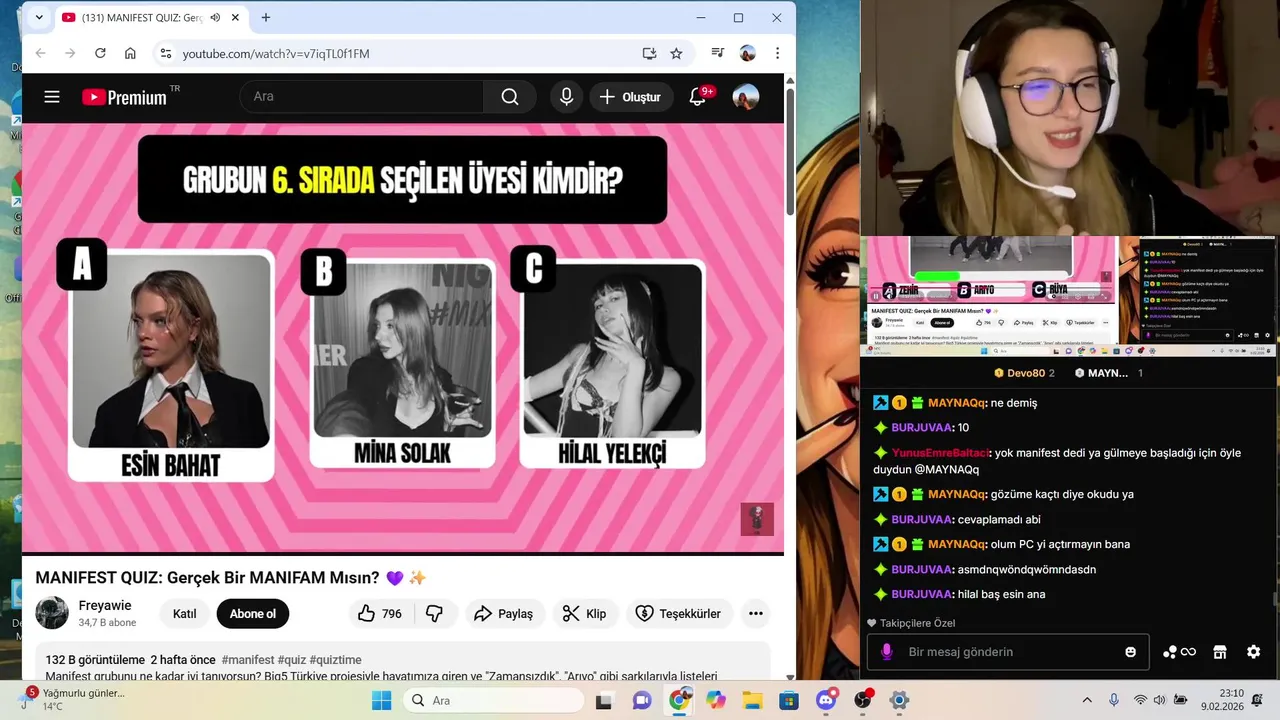Image resolution: width=1280 pixels, height=720 pixels.
Task: Click Devo80 top gifter entry
Action: click(1024, 373)
